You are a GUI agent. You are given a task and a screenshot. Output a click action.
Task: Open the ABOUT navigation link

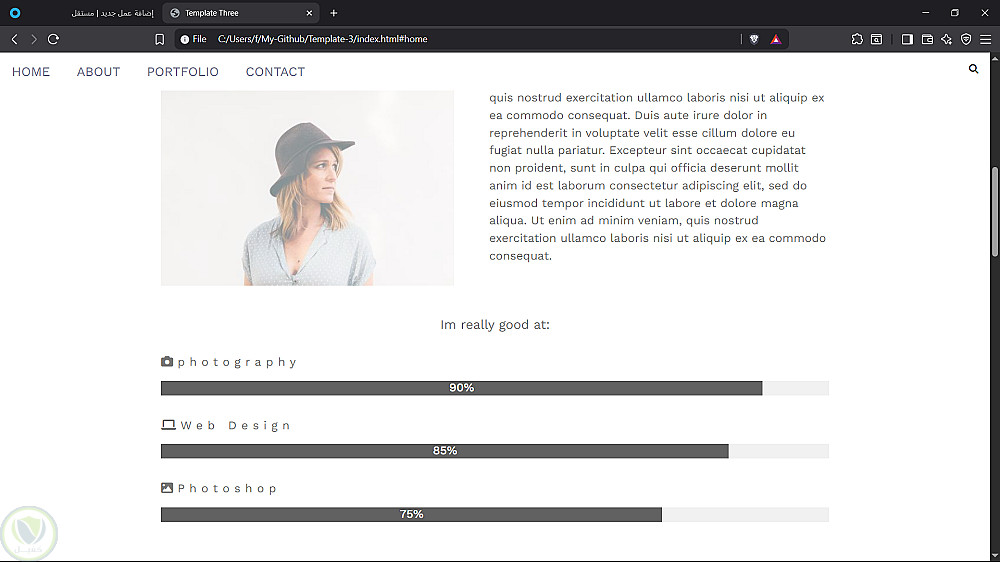pos(98,72)
